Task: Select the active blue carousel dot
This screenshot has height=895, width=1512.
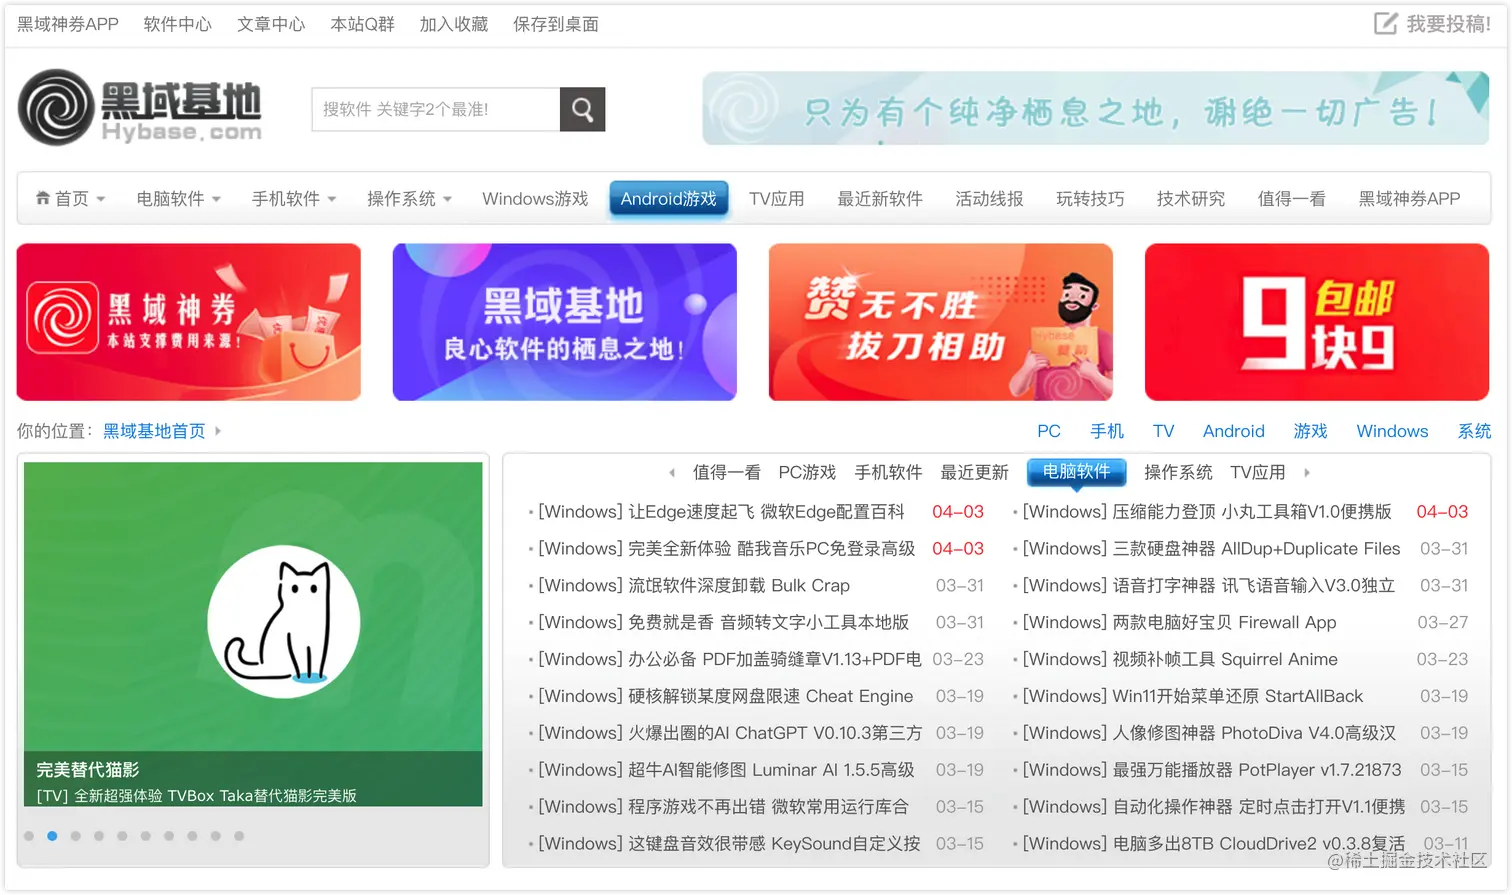Action: (52, 836)
